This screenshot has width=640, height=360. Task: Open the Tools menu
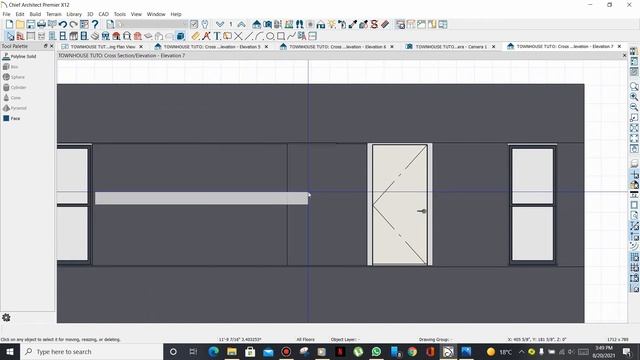(120, 14)
